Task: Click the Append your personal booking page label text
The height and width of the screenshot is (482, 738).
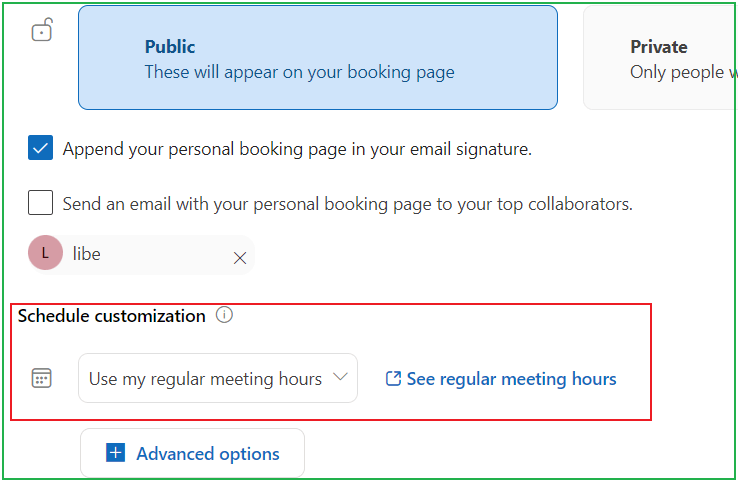Action: click(297, 149)
